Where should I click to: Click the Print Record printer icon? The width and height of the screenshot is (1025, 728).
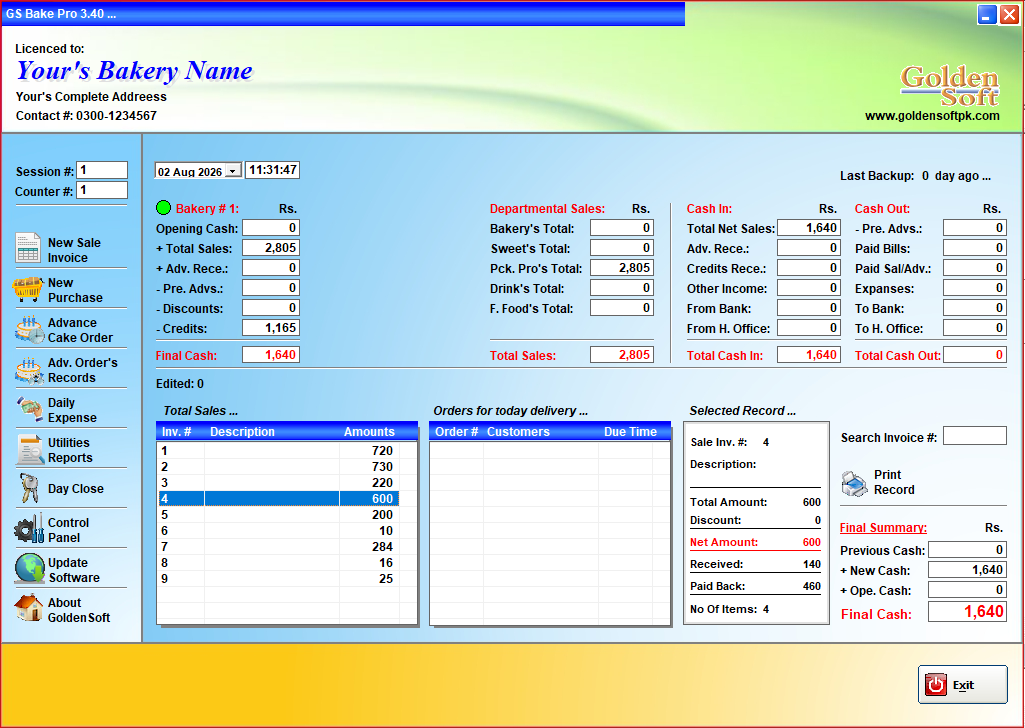click(x=854, y=483)
